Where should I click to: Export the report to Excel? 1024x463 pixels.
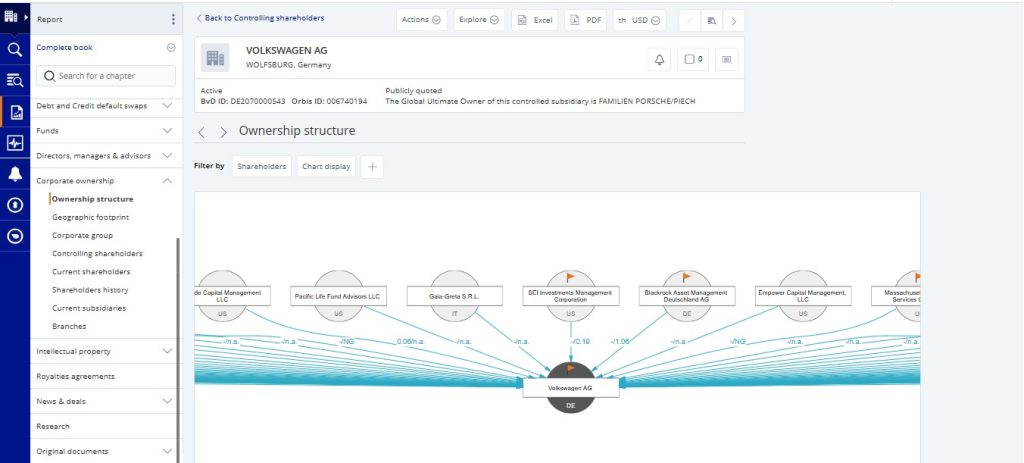click(x=535, y=20)
